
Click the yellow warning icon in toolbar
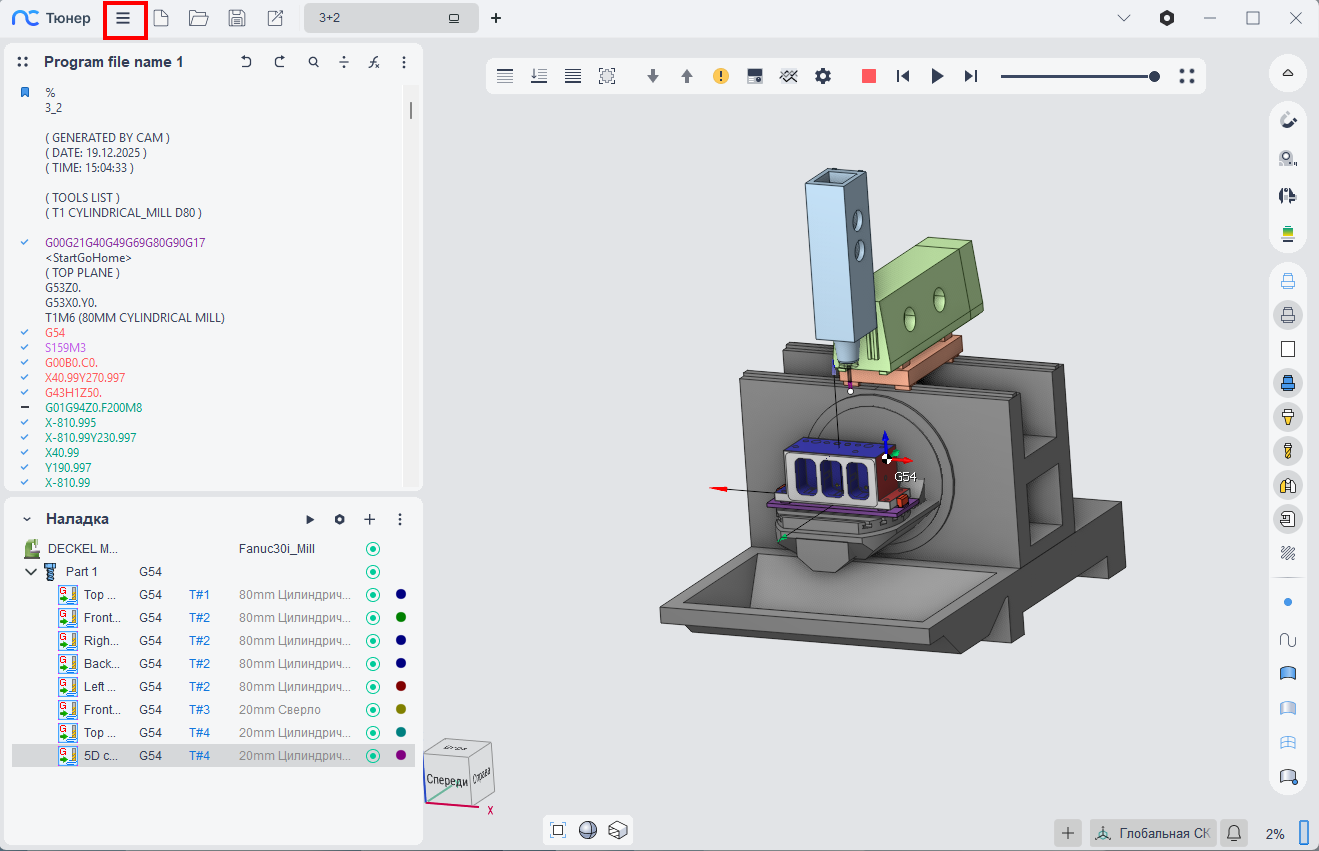[x=721, y=76]
